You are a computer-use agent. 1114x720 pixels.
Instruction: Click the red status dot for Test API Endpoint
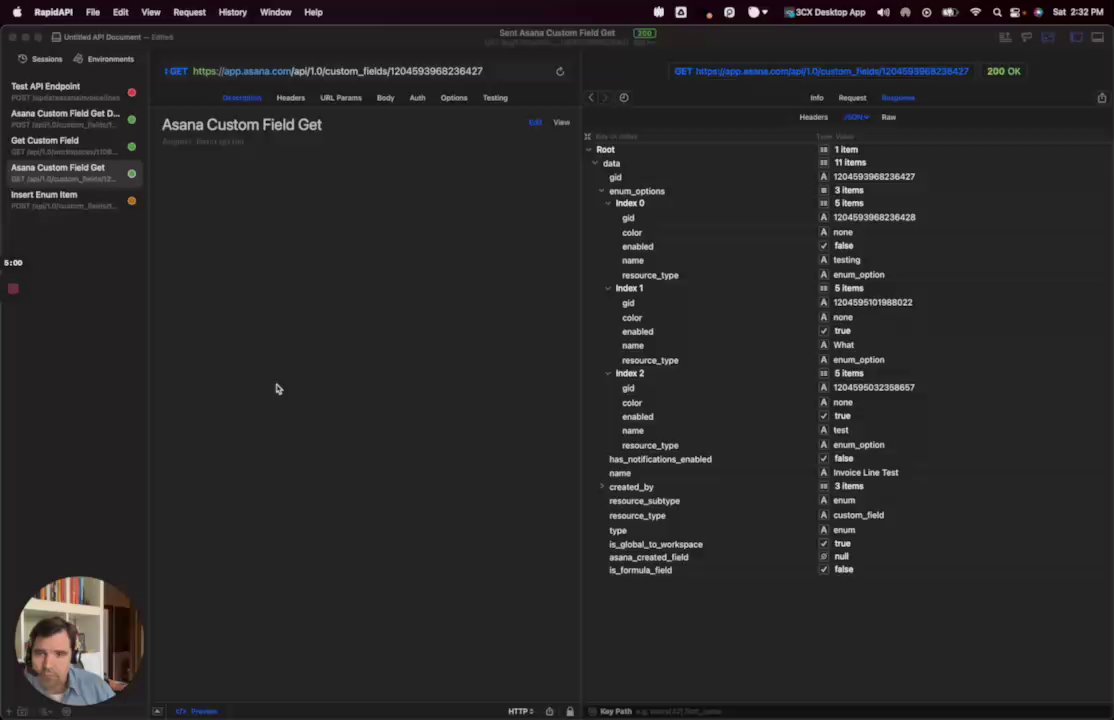coord(131,92)
